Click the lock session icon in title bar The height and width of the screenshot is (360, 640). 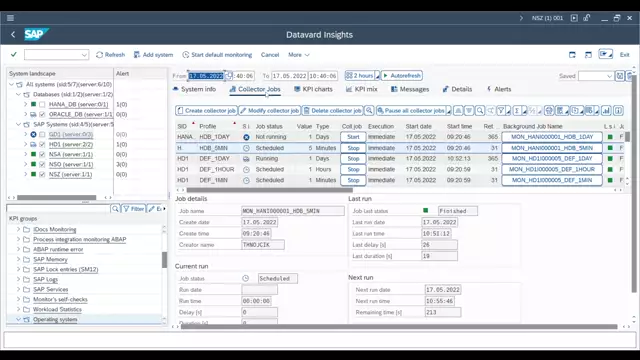click(x=587, y=18)
